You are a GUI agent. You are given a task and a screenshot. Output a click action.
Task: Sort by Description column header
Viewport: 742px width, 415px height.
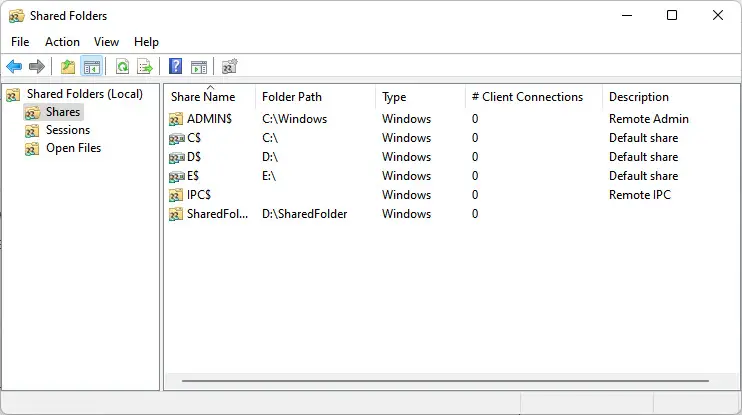pyautogui.click(x=671, y=97)
